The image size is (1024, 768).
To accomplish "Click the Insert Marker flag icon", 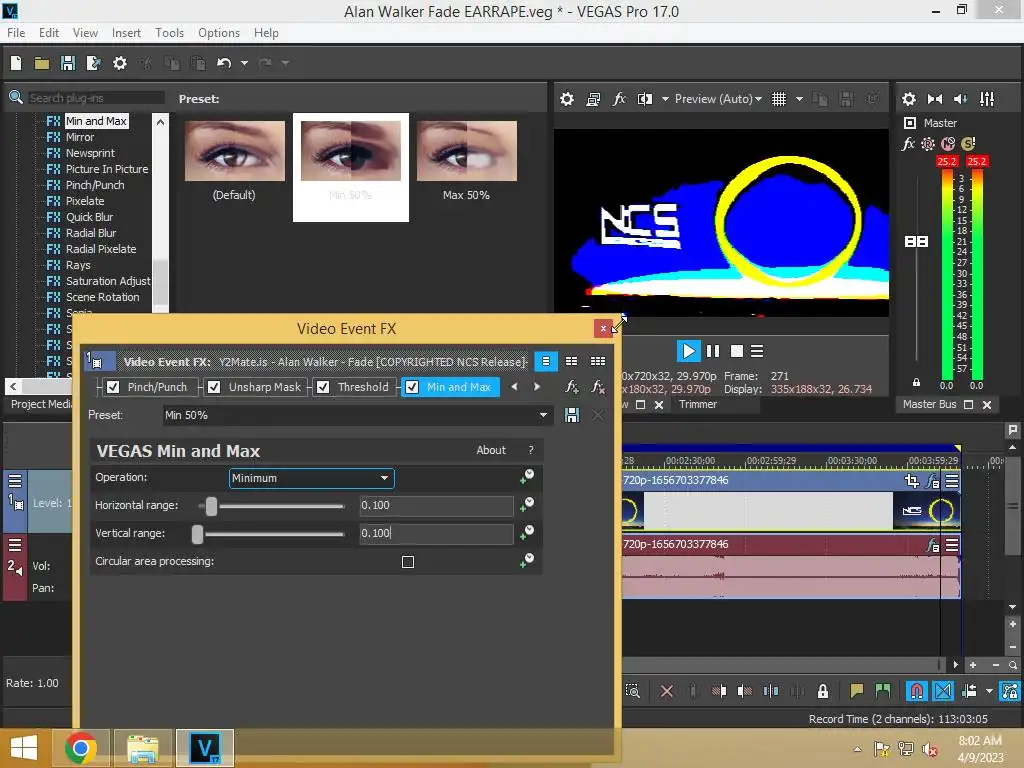I will coord(856,691).
